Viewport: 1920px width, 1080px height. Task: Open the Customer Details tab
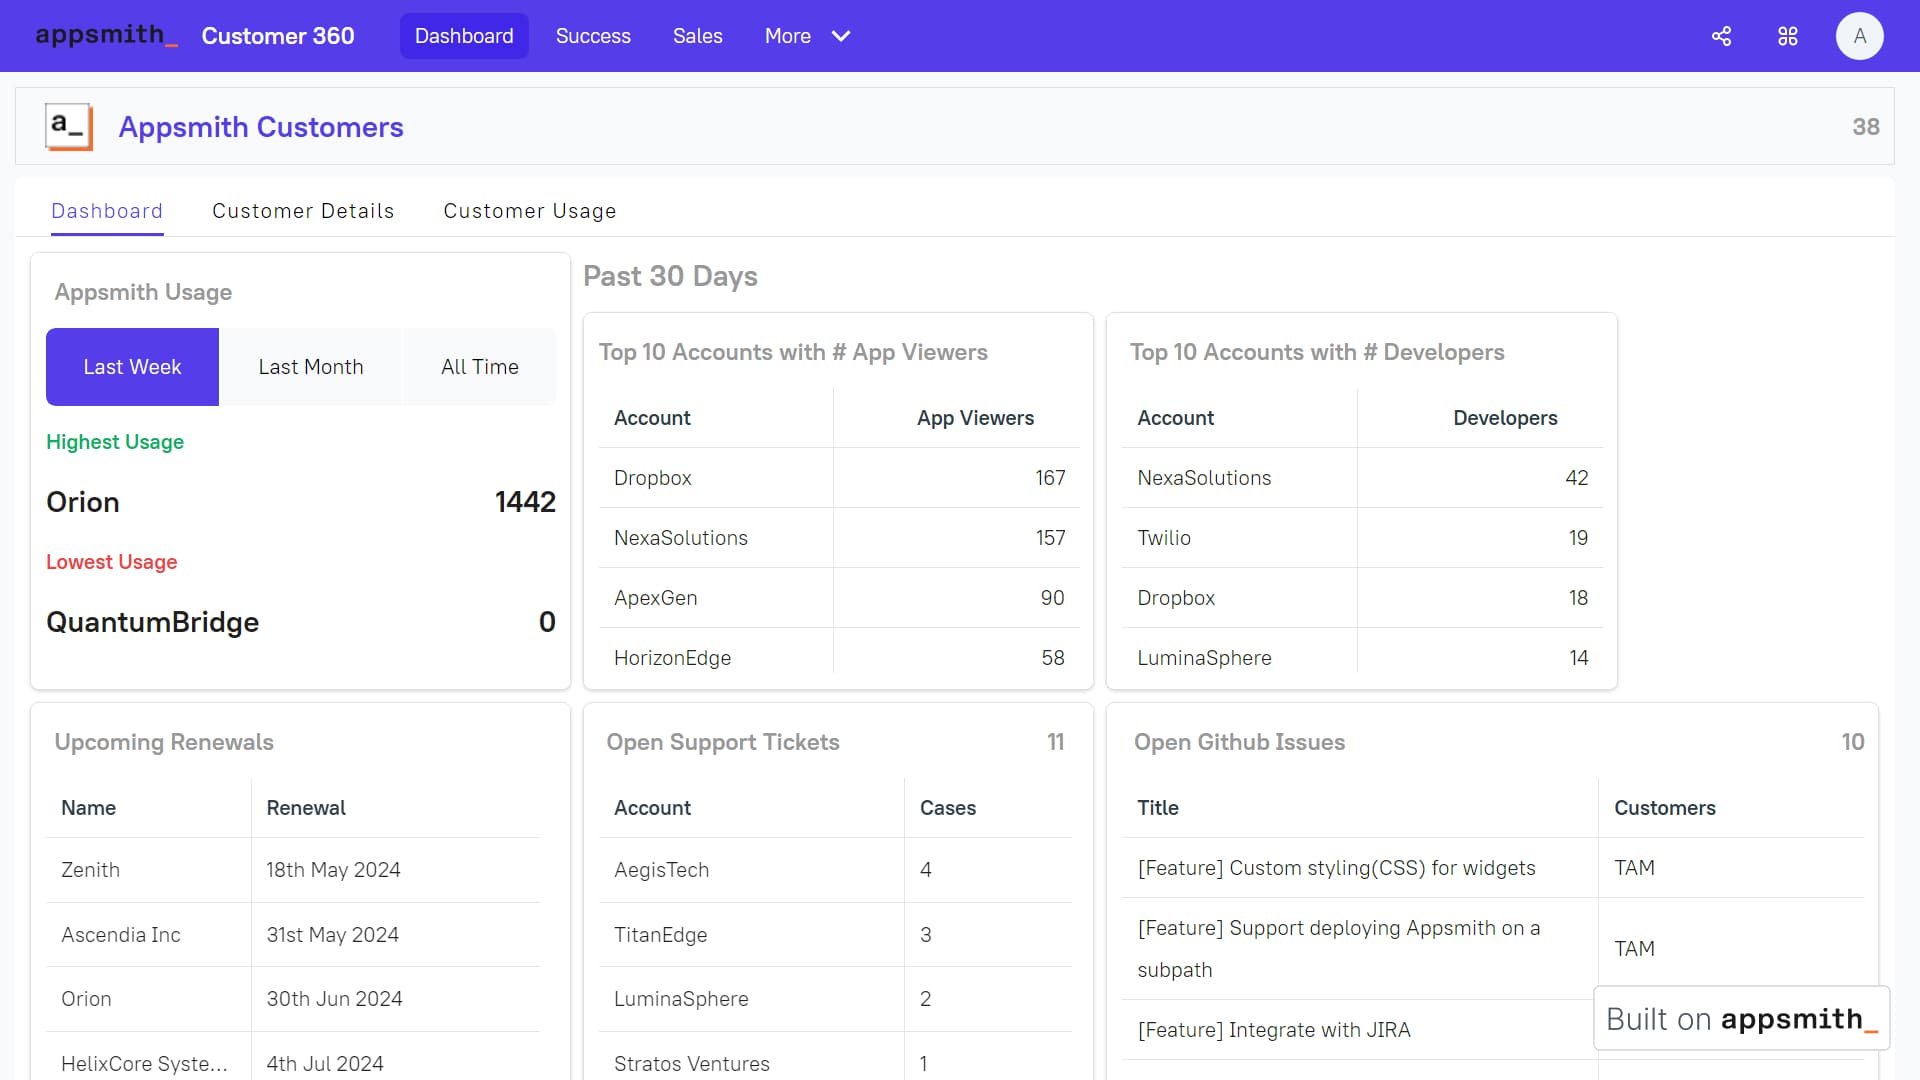(x=303, y=211)
